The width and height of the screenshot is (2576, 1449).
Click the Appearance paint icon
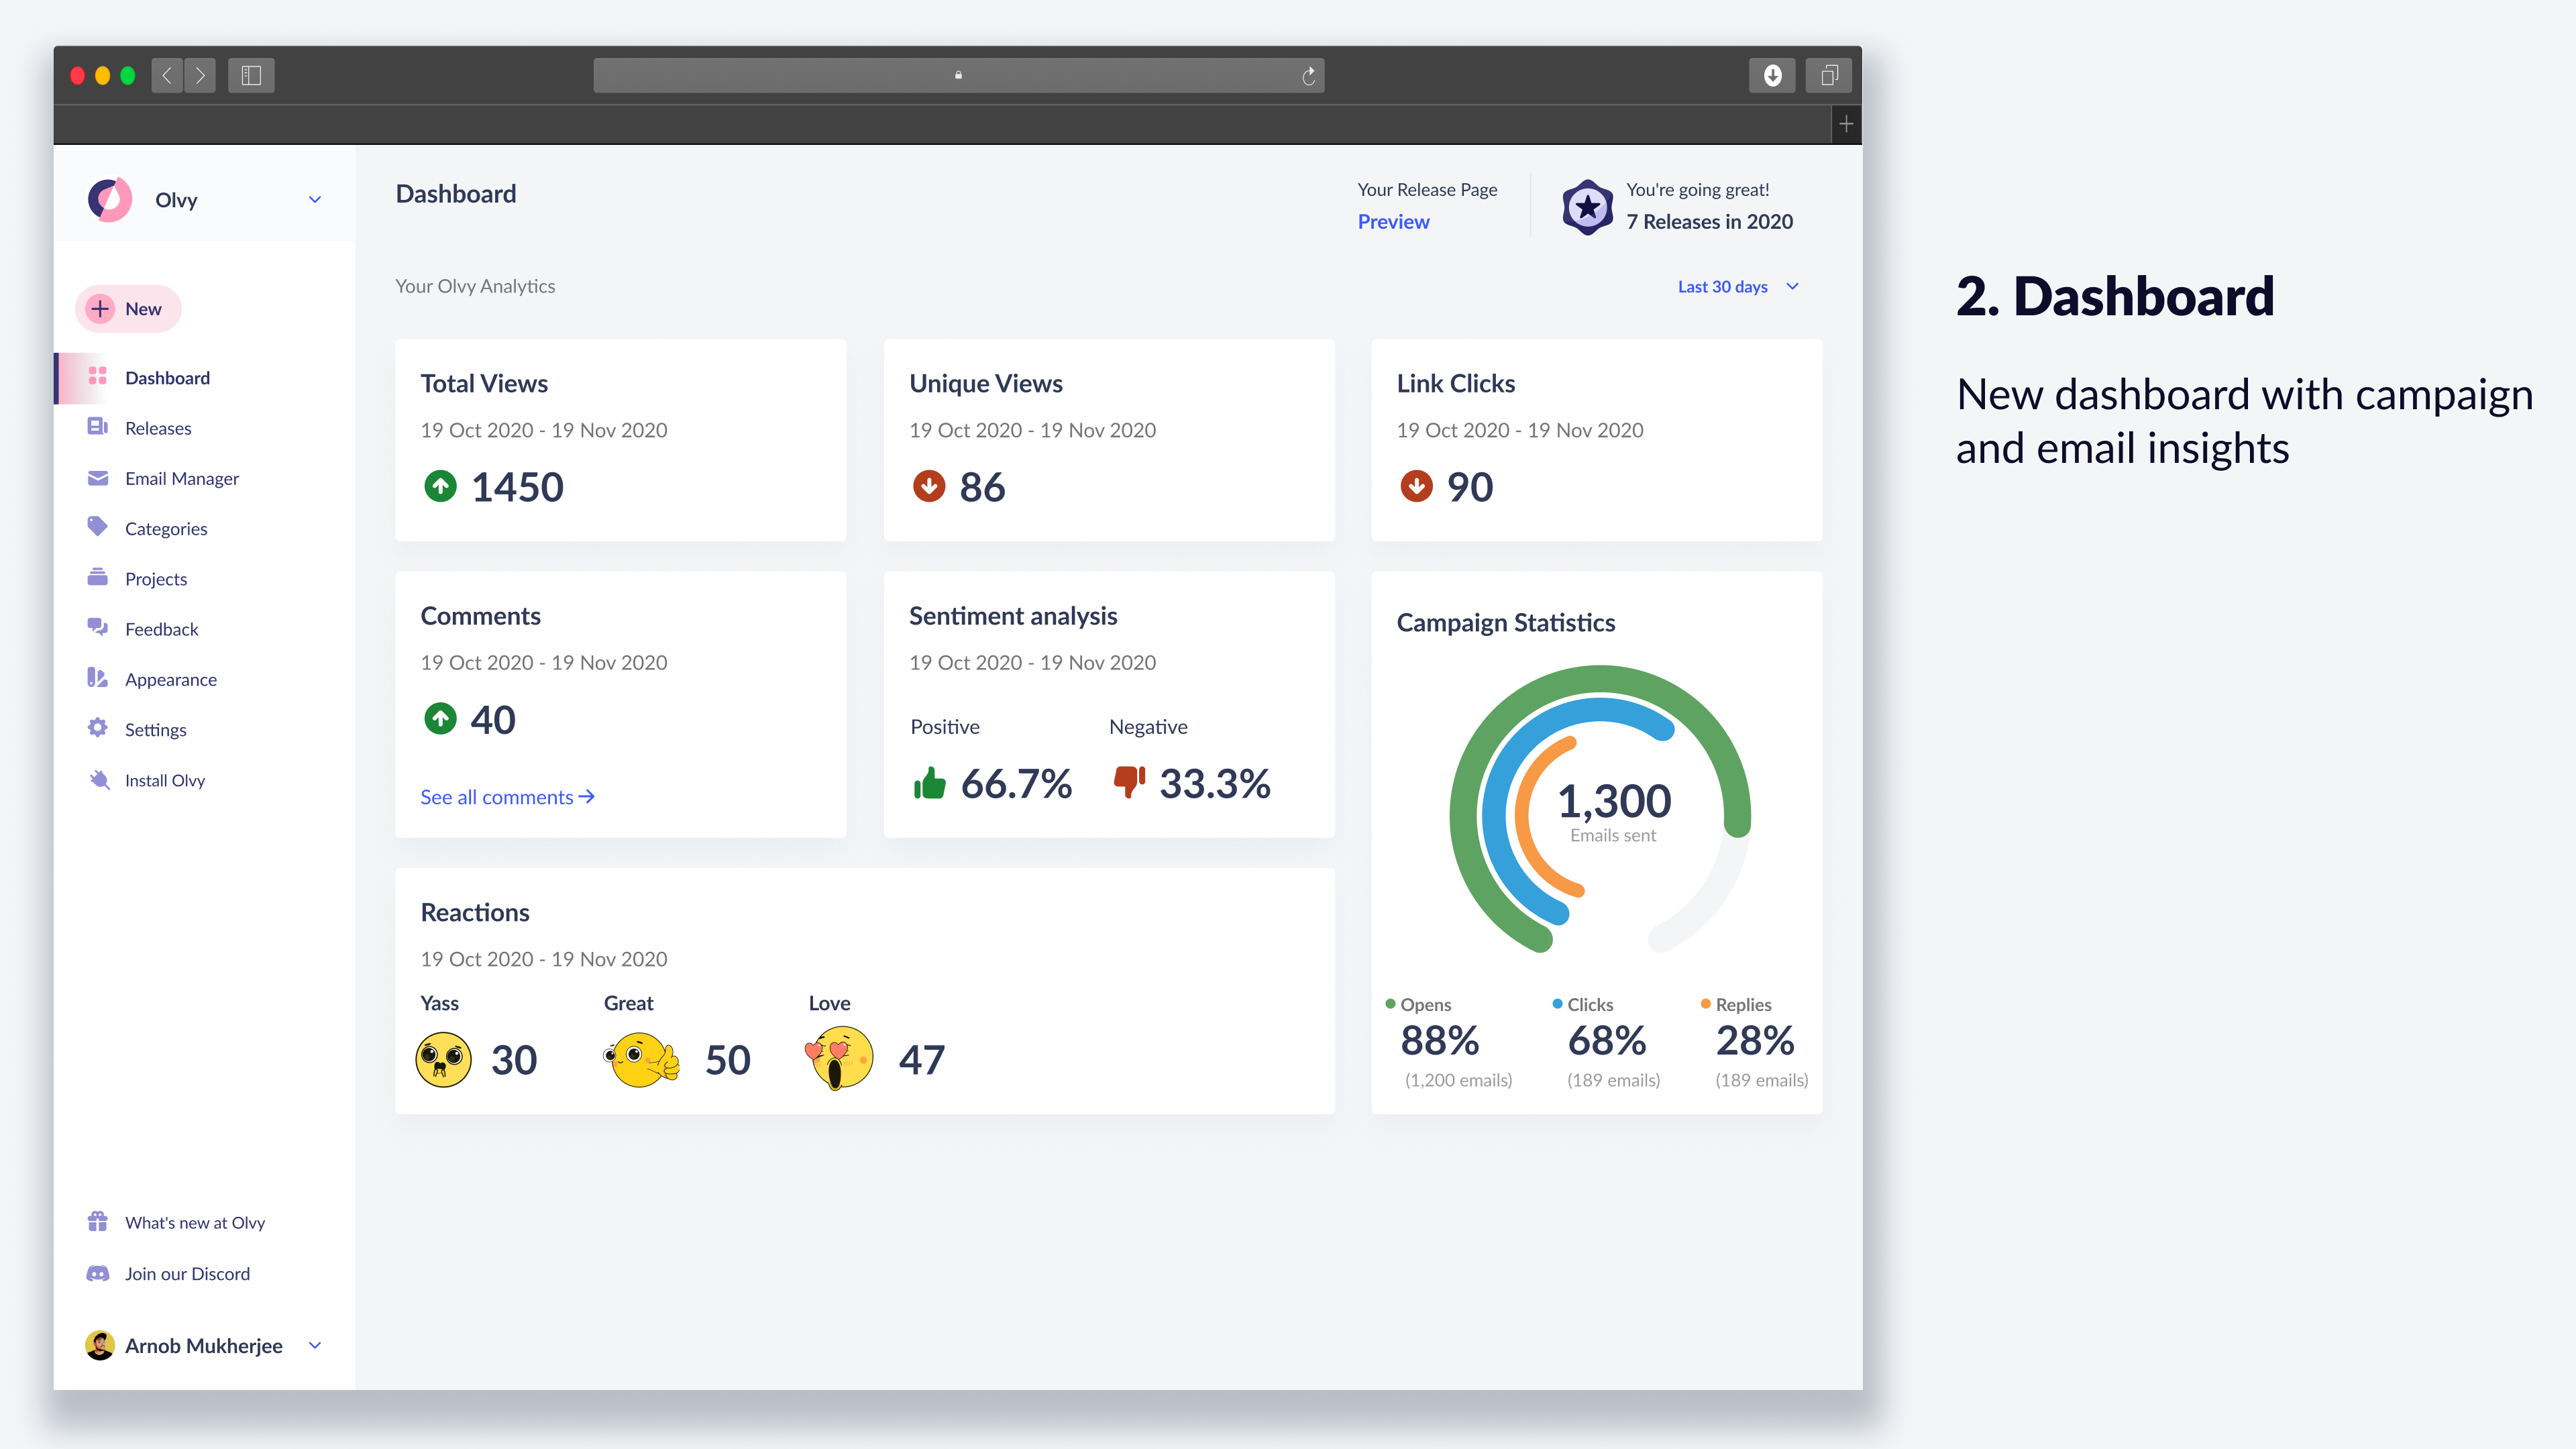[x=97, y=678]
